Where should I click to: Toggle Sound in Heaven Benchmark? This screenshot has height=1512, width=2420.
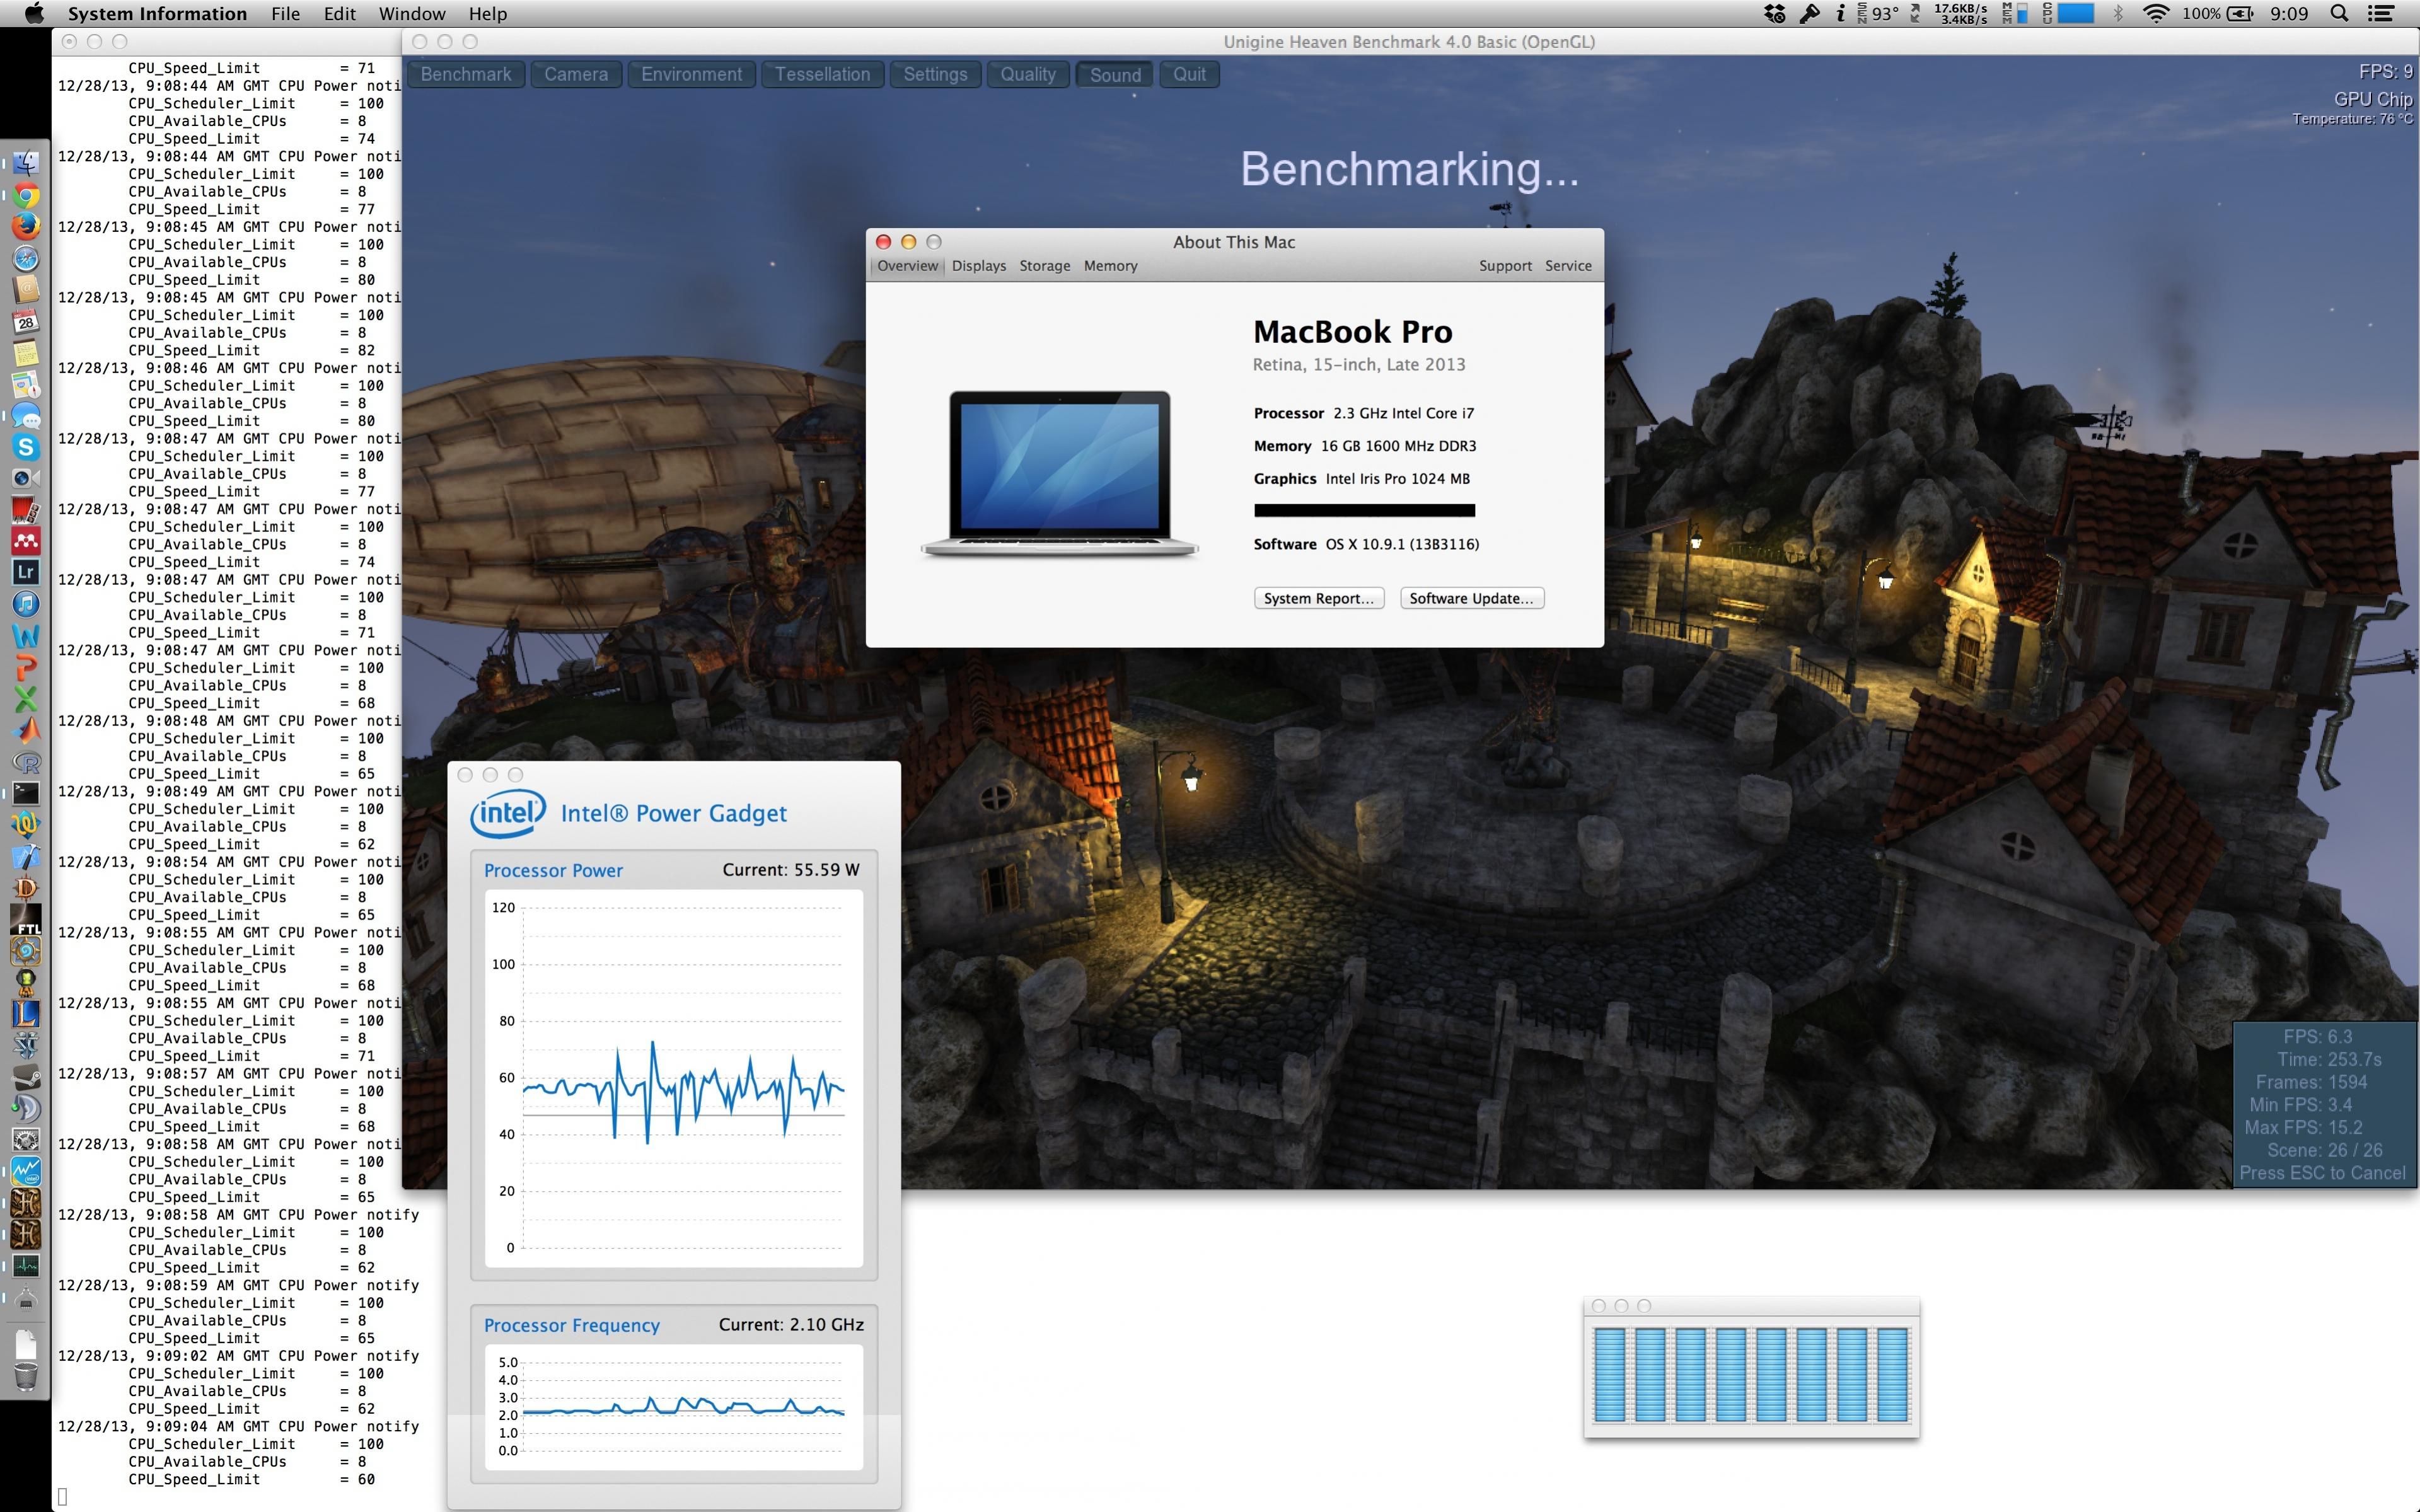[x=1114, y=75]
